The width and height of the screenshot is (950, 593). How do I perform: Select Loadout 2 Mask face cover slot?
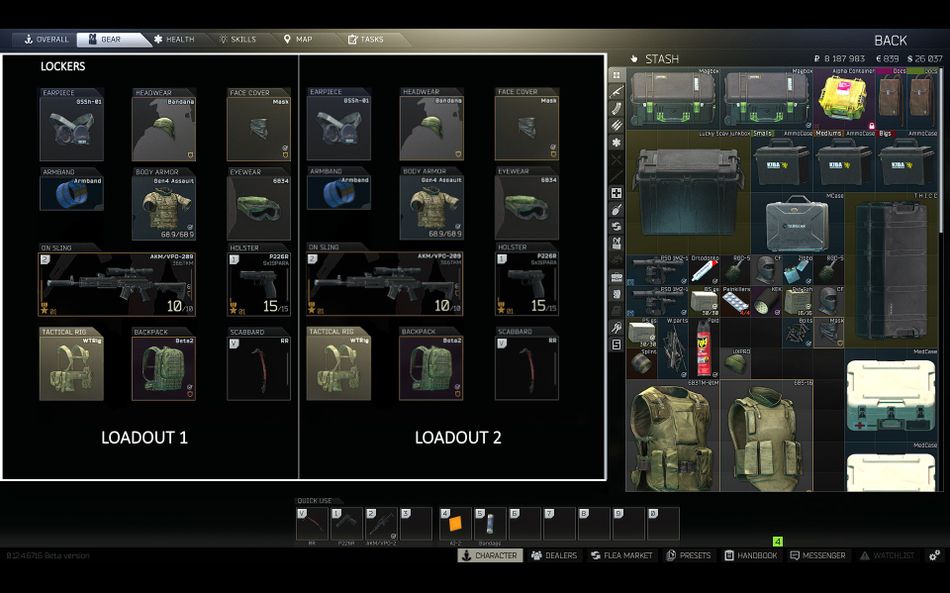point(526,128)
